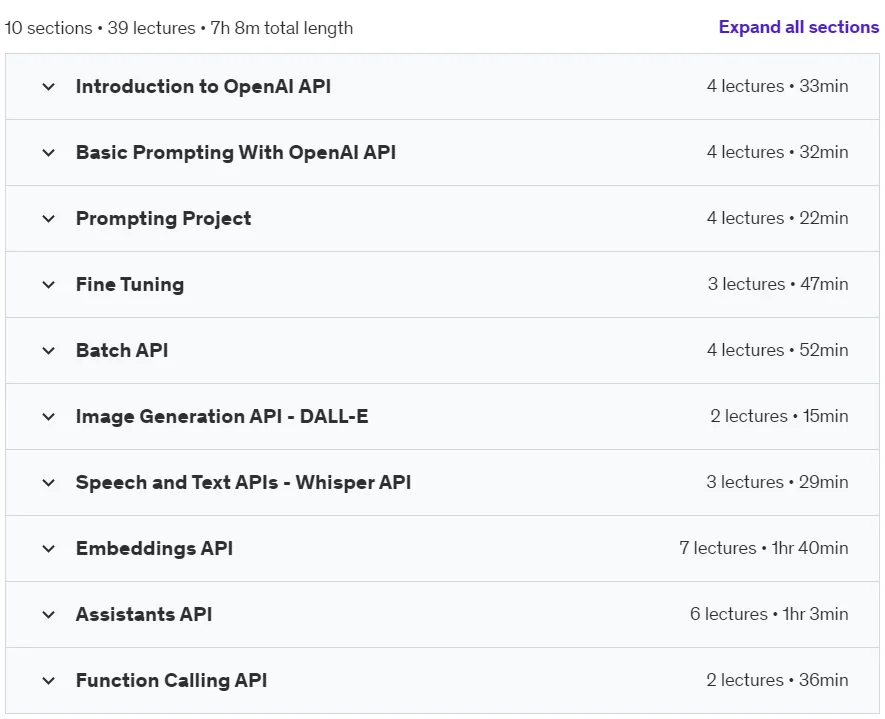Click the '4 lectures • 32min' text
Image resolution: width=885 pixels, height=719 pixels.
pyautogui.click(x=777, y=152)
